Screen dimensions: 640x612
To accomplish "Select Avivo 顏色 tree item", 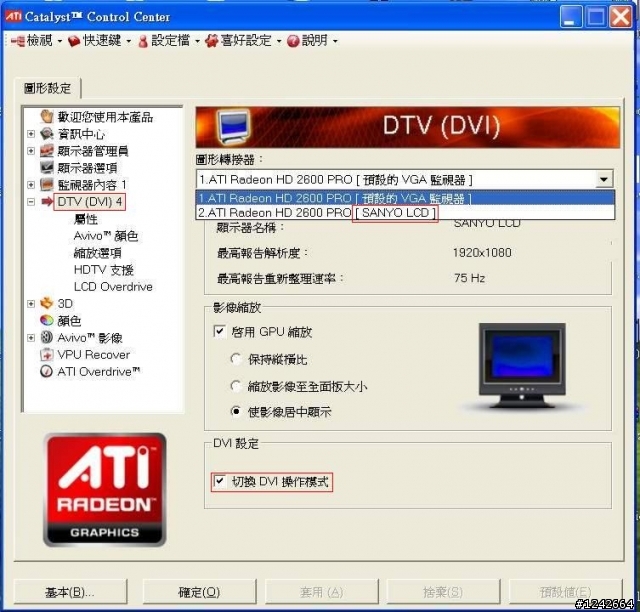I will coord(106,236).
